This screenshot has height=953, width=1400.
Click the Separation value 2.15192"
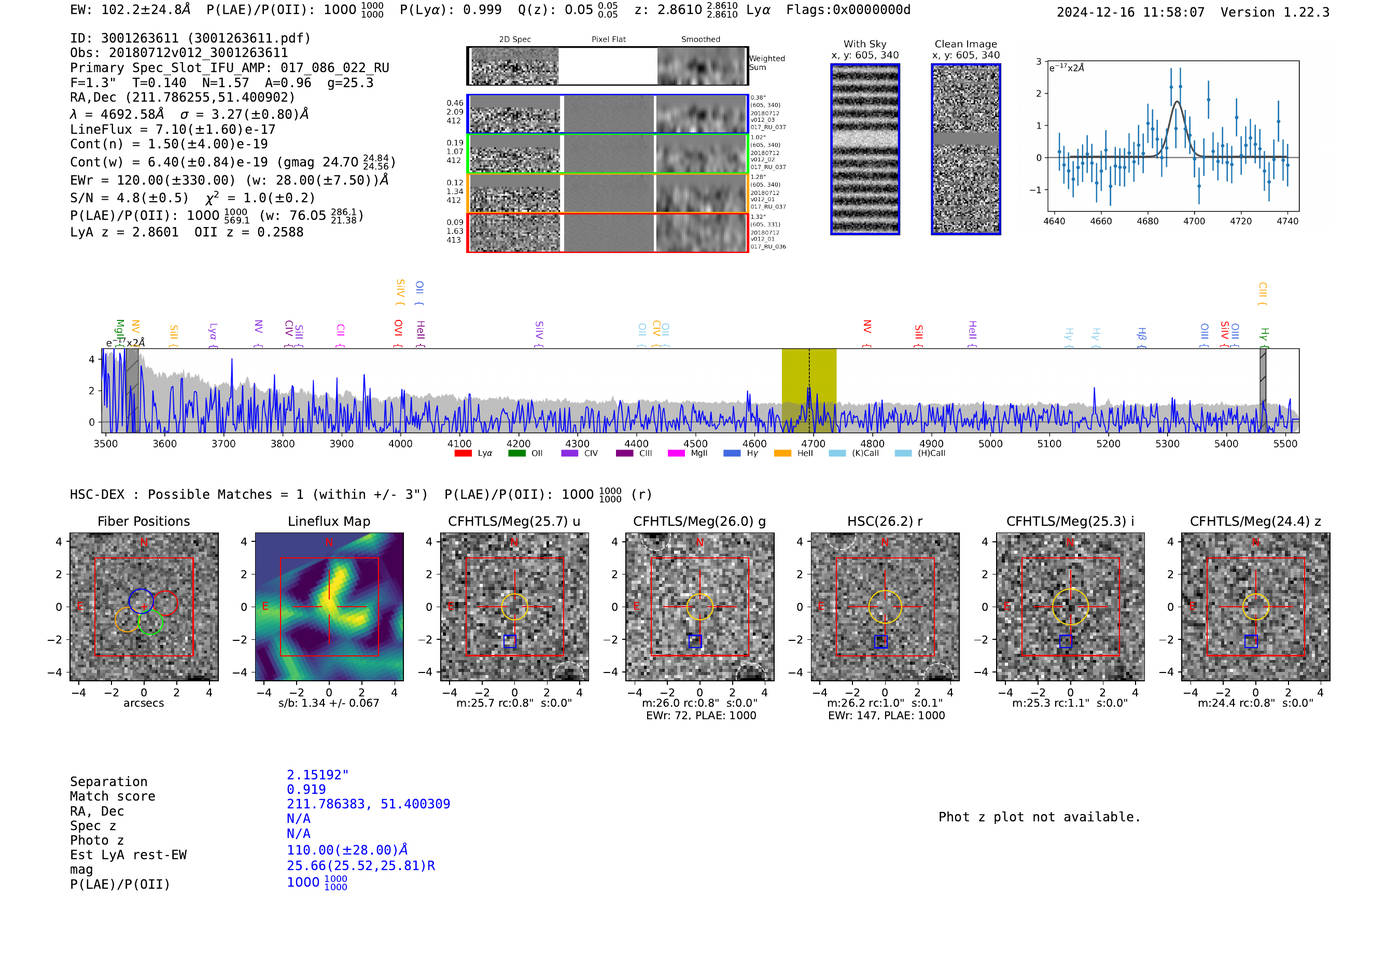318,775
